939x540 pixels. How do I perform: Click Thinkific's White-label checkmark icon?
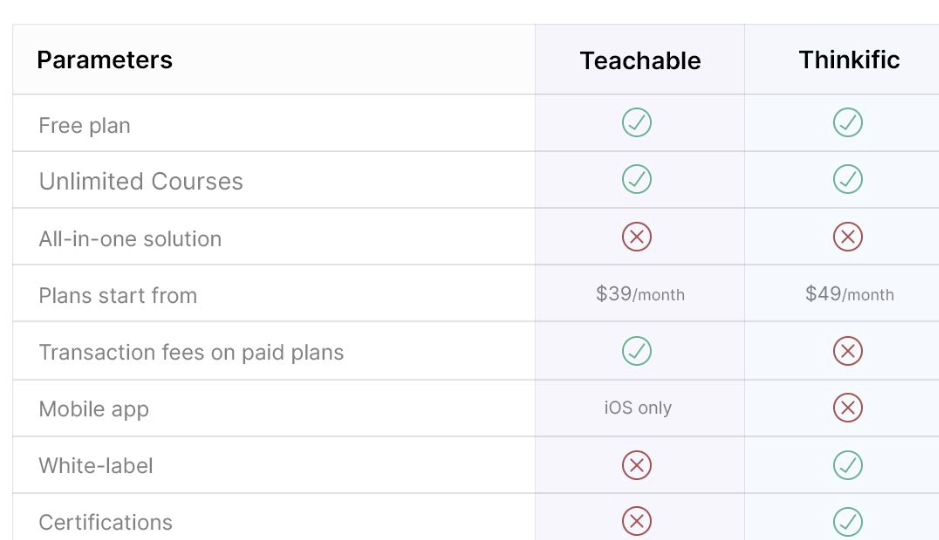(848, 465)
